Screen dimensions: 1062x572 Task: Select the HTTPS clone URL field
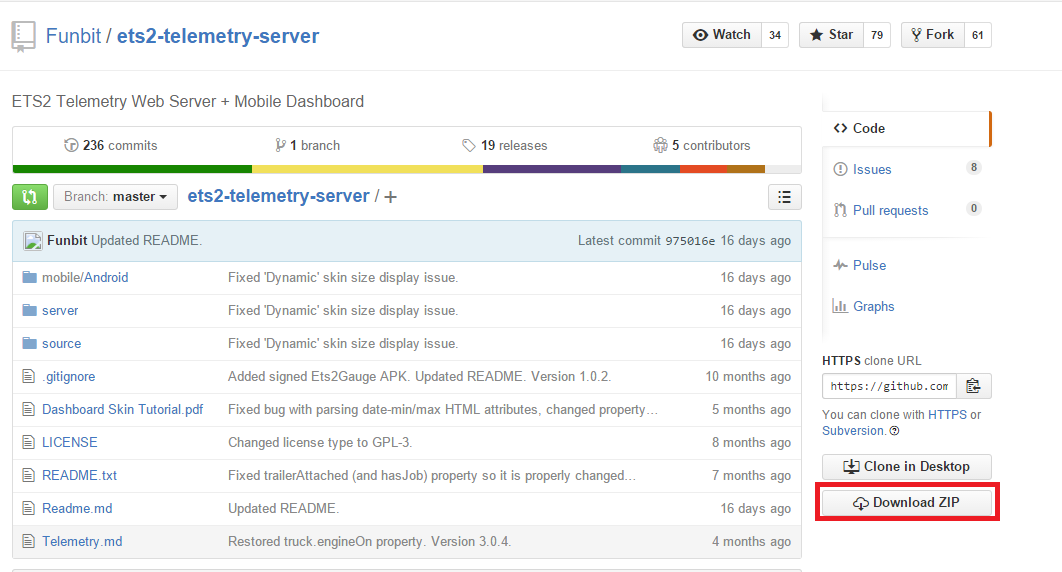(x=889, y=386)
